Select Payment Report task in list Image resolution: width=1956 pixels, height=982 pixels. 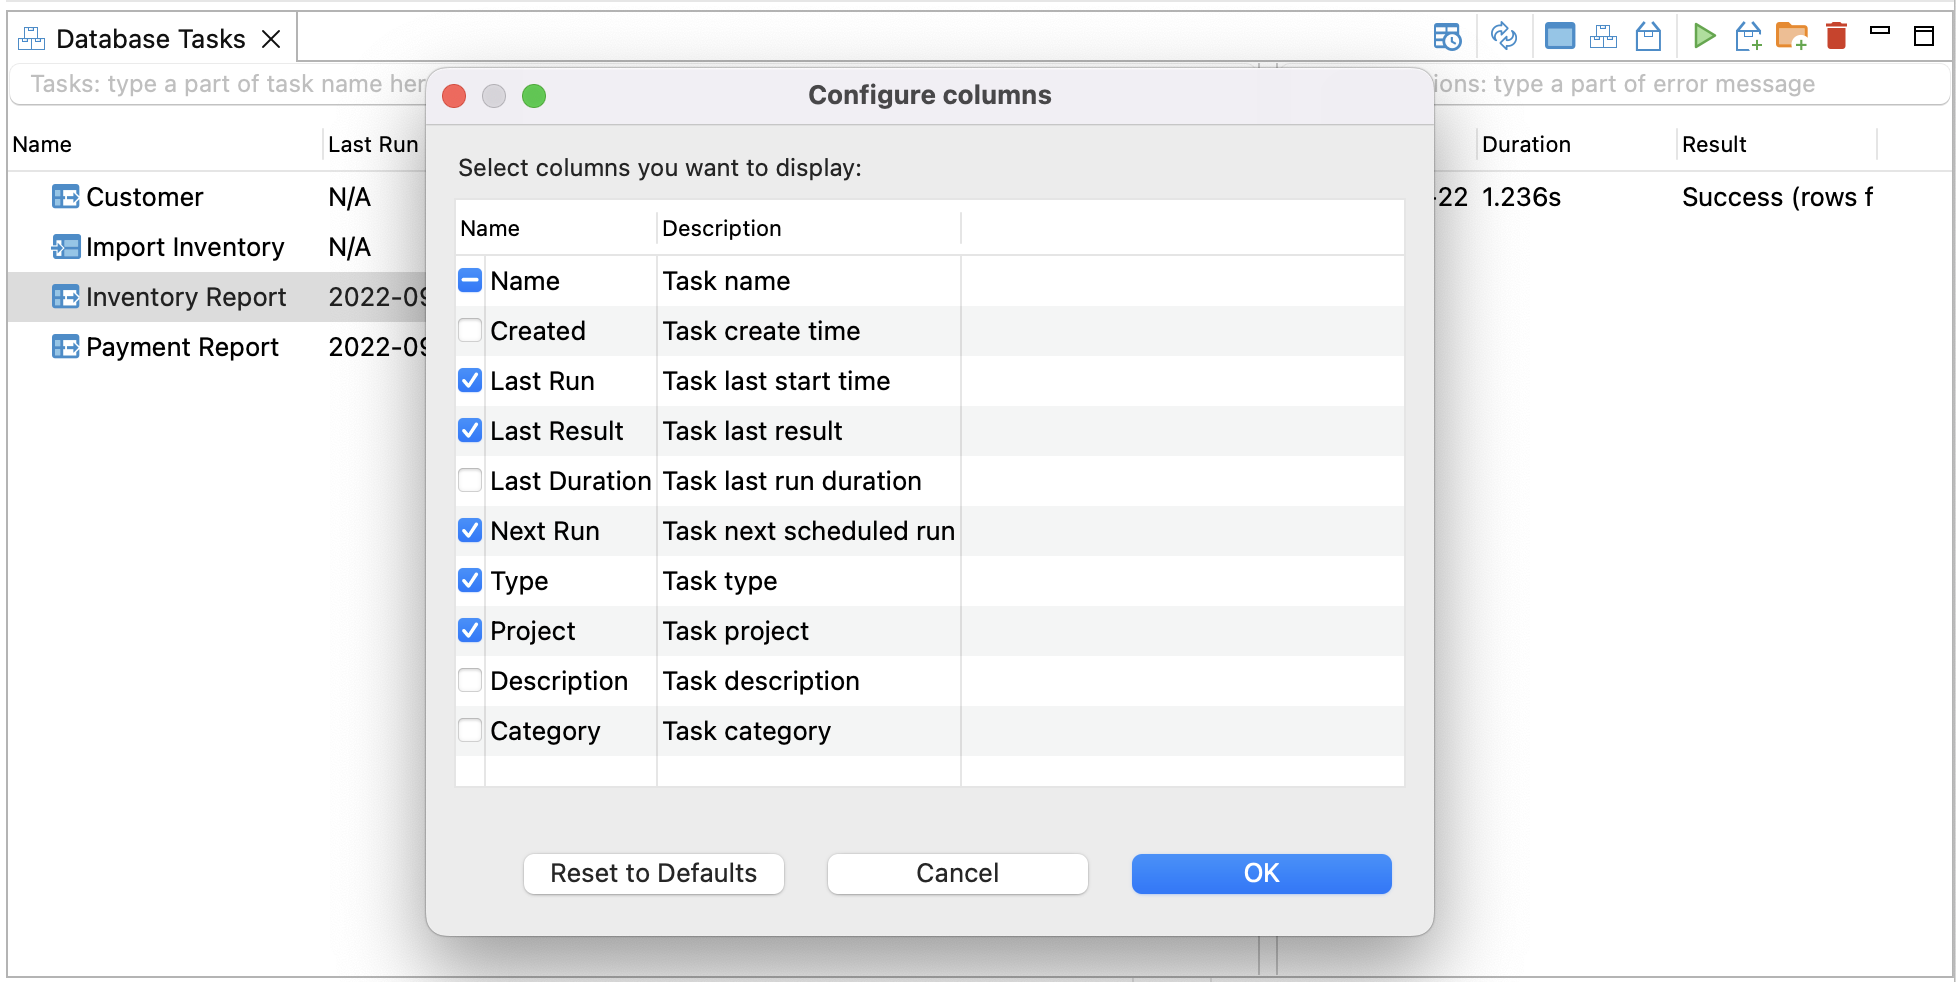(x=182, y=347)
